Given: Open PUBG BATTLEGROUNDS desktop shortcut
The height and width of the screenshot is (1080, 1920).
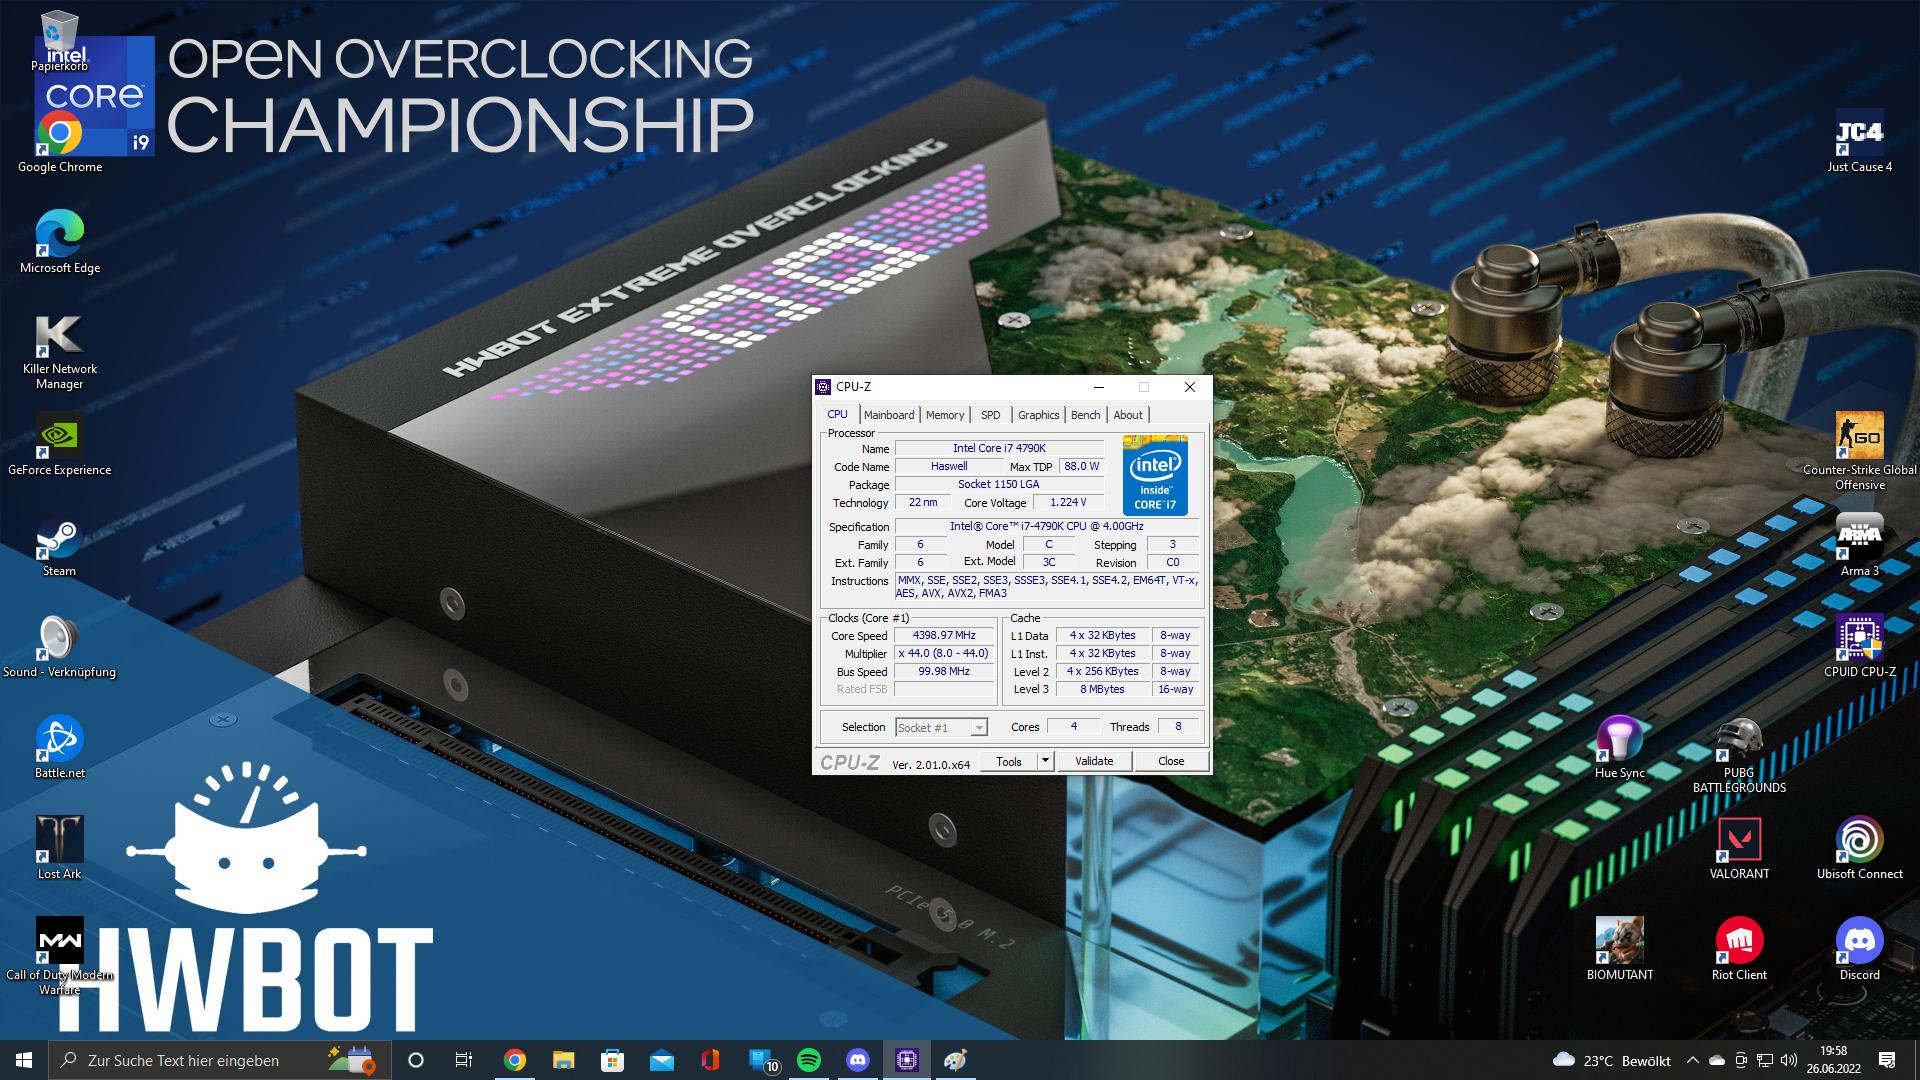Looking at the screenshot, I should pos(1739,755).
